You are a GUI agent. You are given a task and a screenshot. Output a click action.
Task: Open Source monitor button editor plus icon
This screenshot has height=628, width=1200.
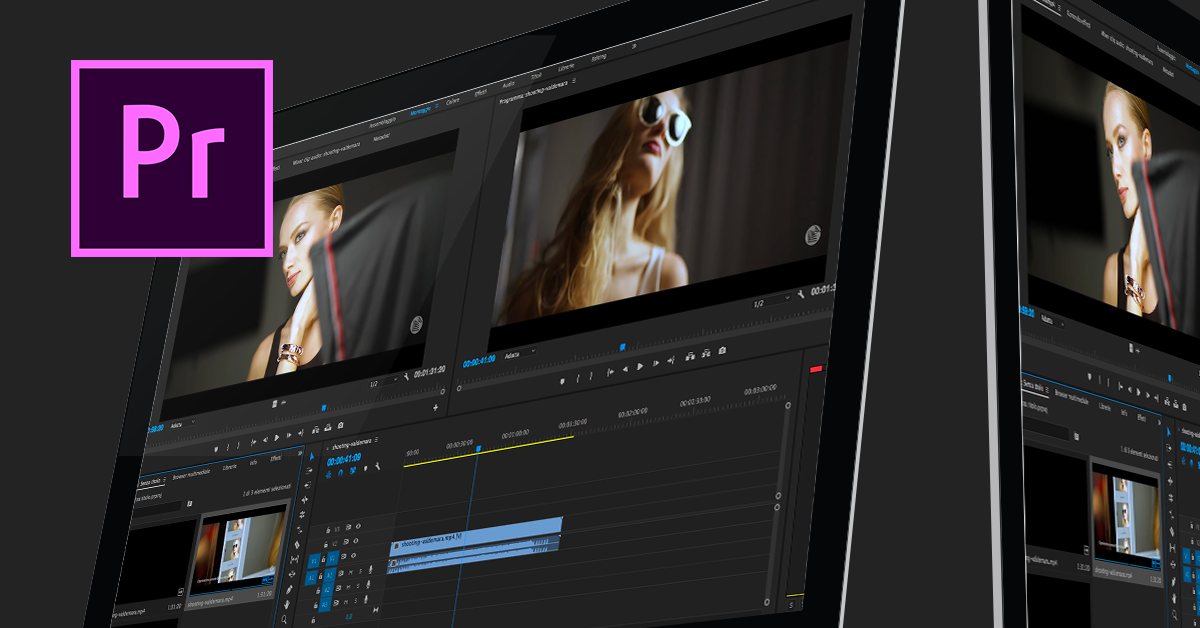pyautogui.click(x=436, y=407)
